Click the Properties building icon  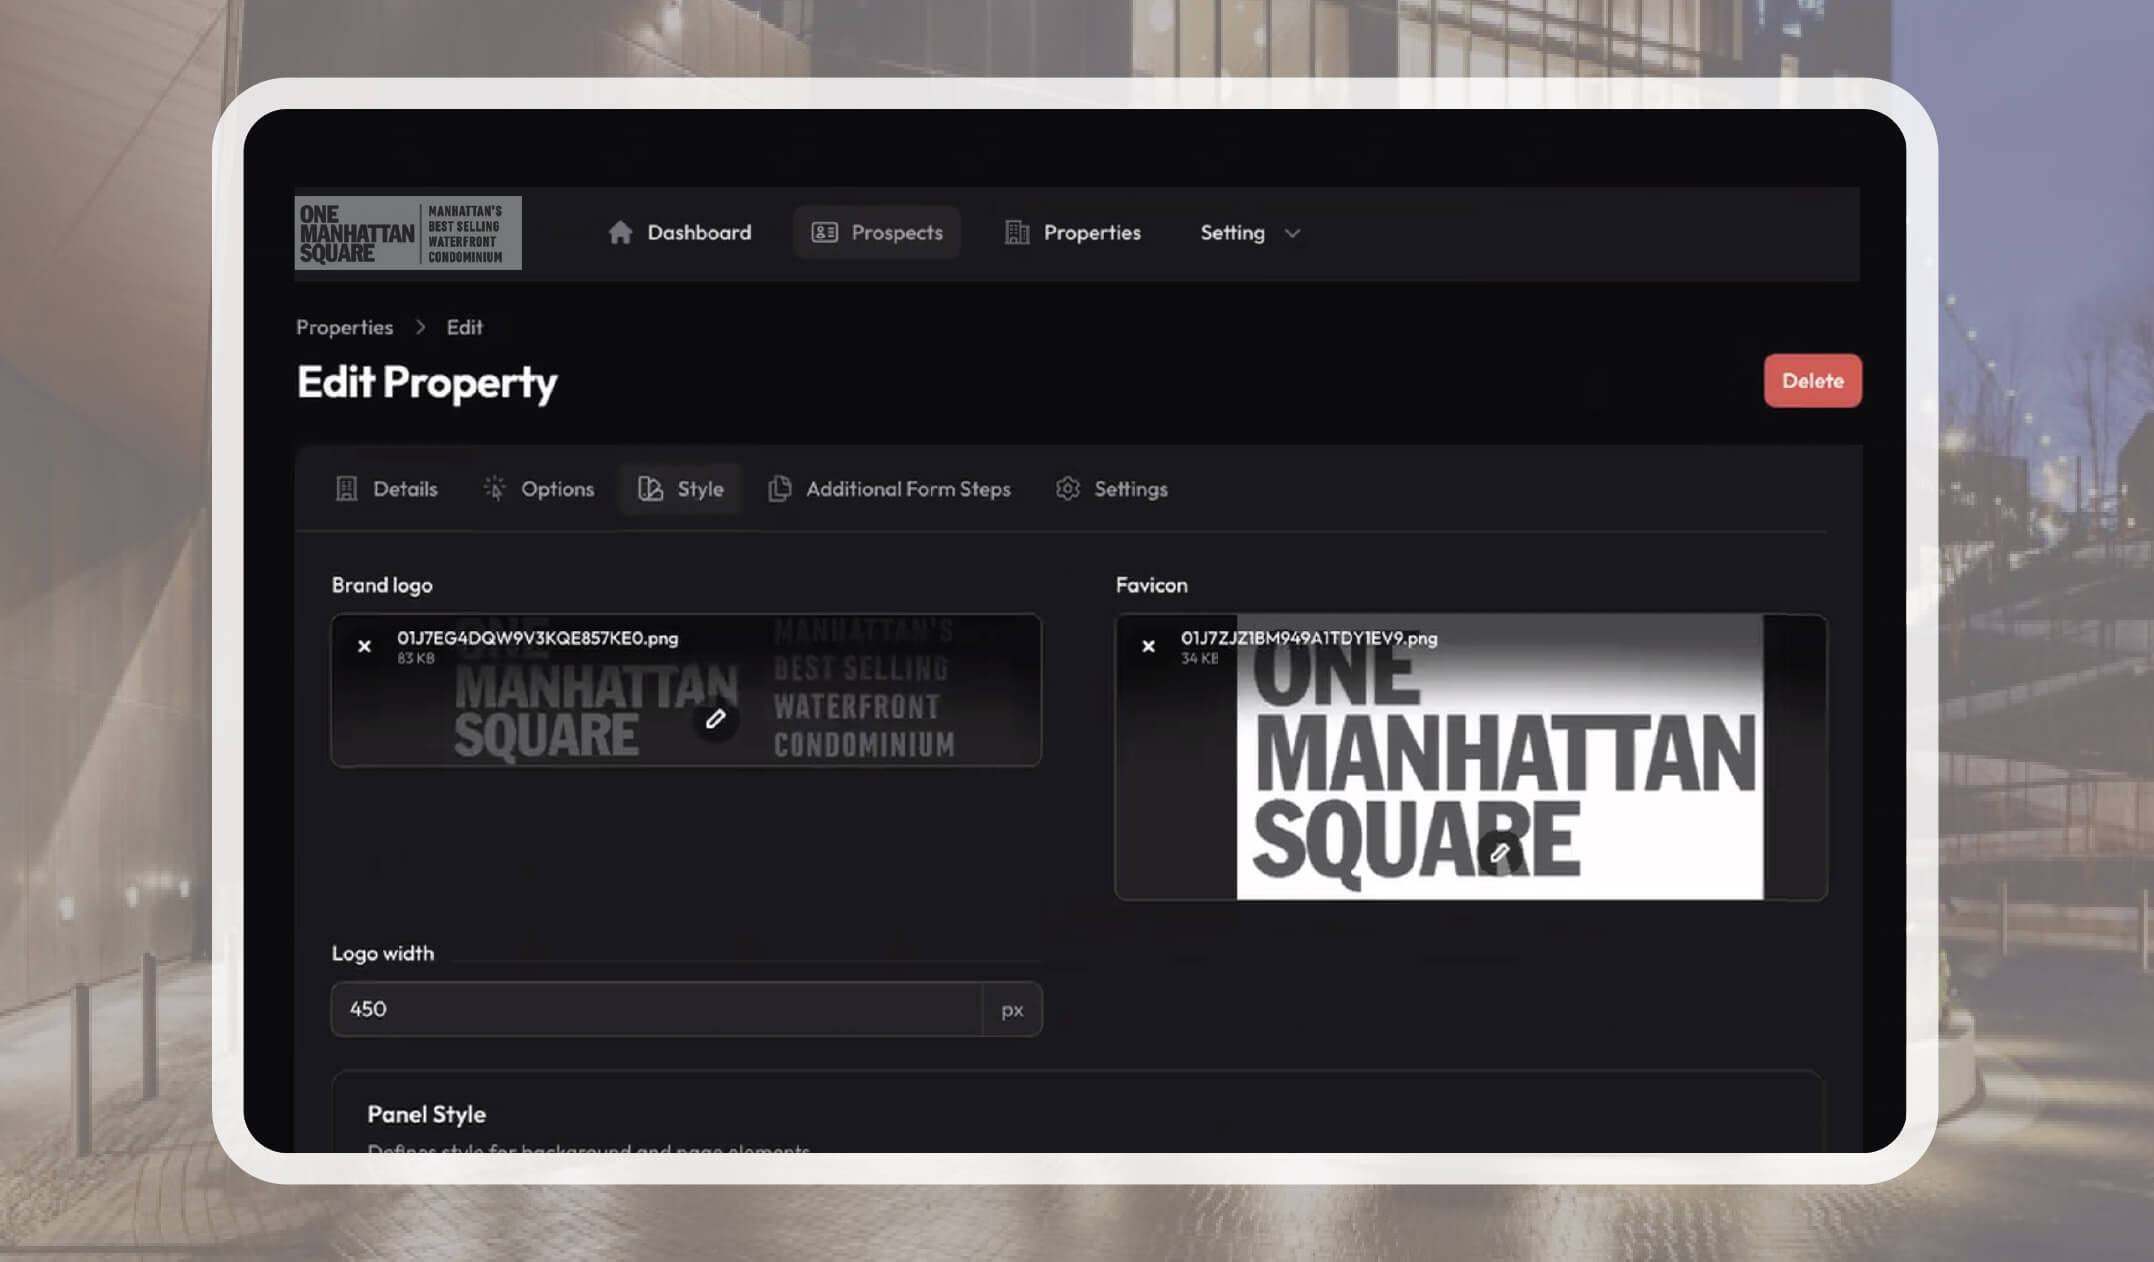pyautogui.click(x=1016, y=233)
